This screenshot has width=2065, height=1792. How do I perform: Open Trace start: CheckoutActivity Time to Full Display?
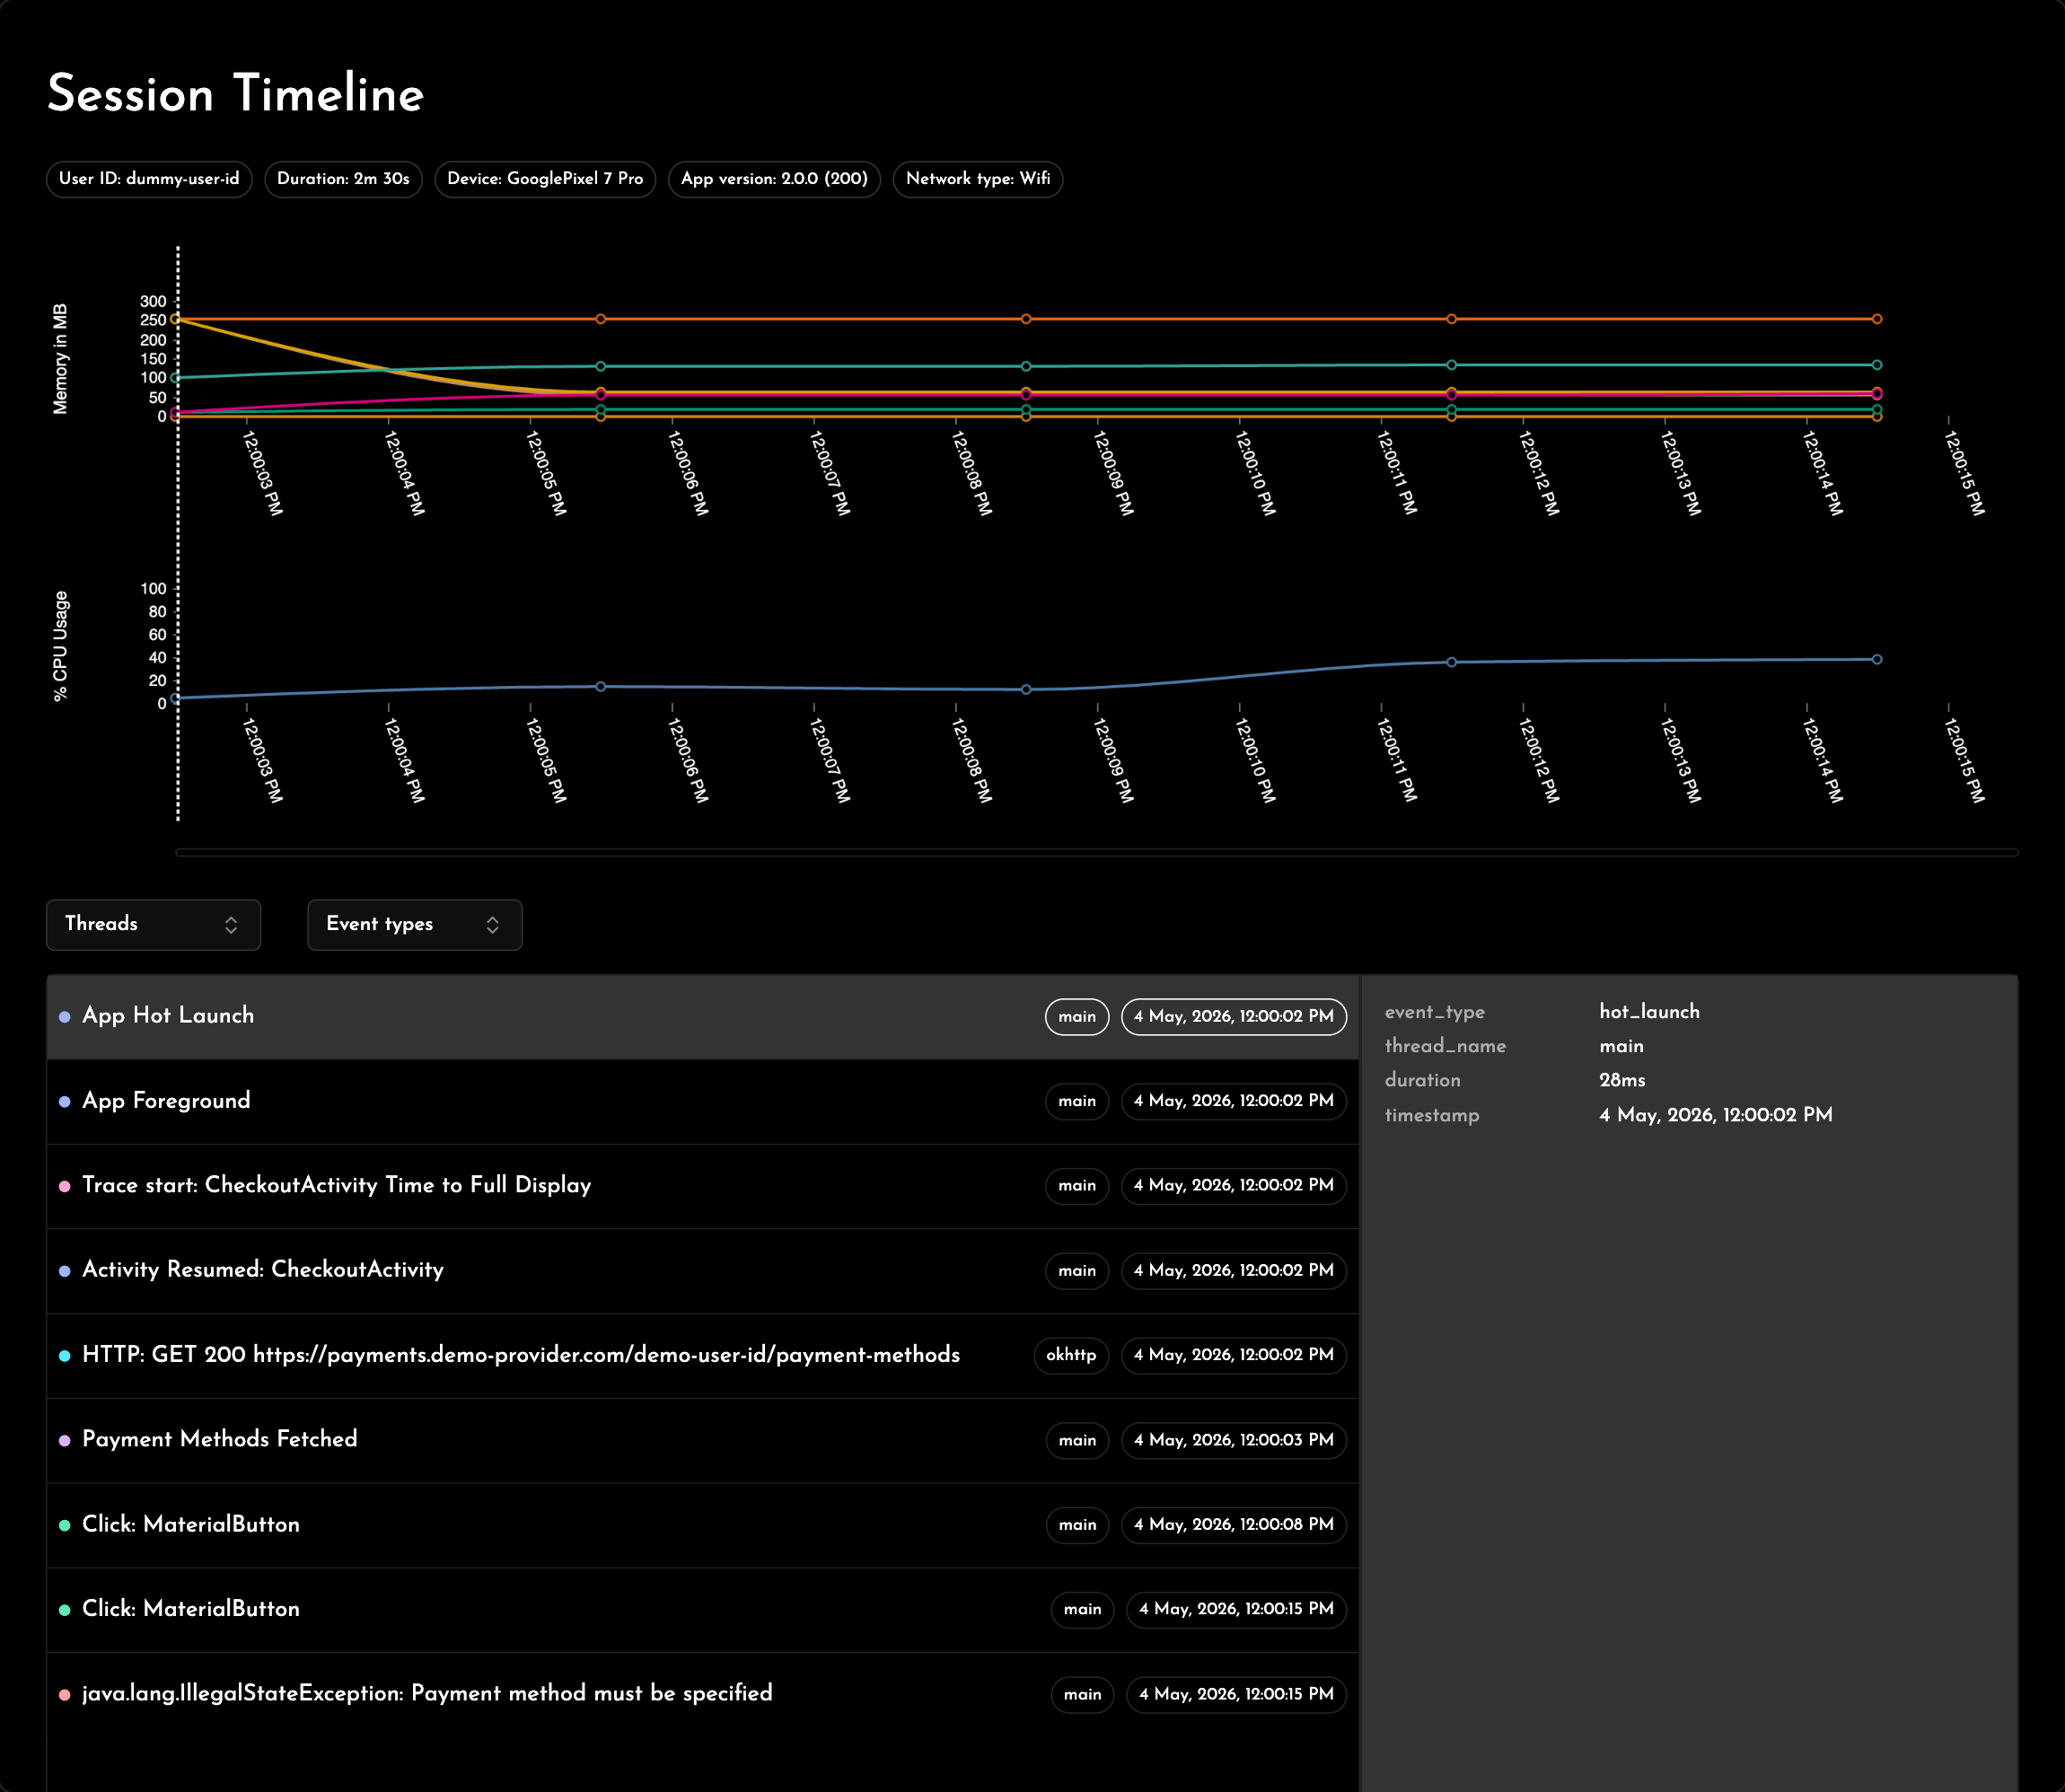click(x=702, y=1185)
